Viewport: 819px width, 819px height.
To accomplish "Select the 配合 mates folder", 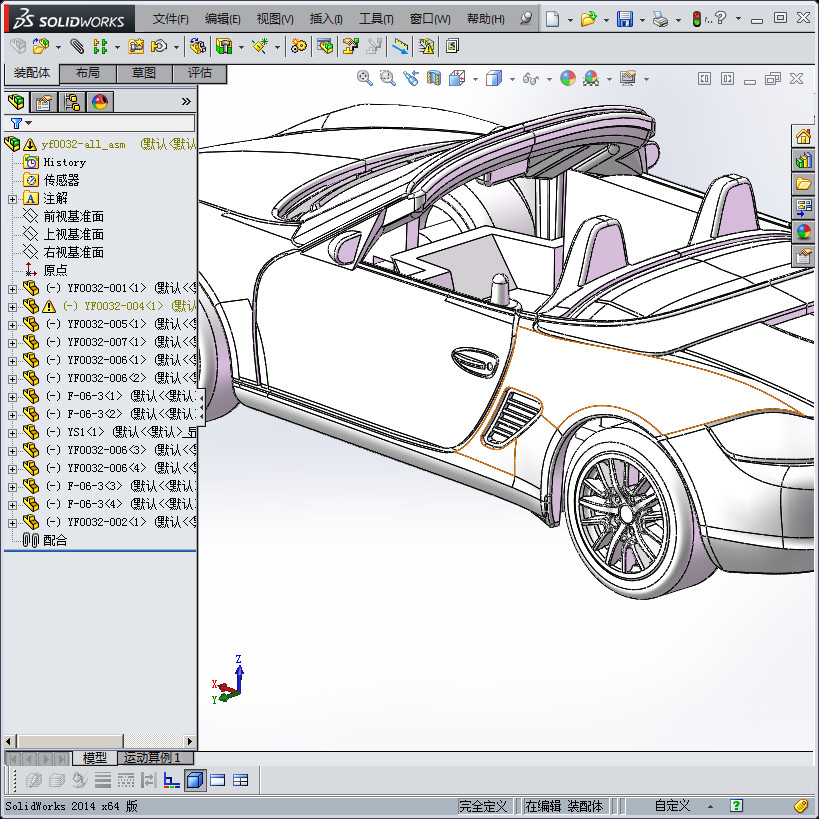I will (x=55, y=540).
